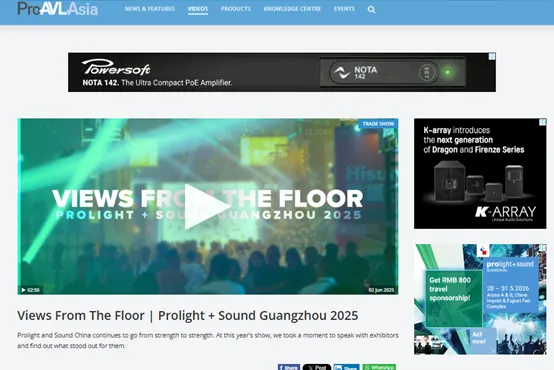The width and height of the screenshot is (554, 370).
Task: Share the article on Facebook
Action: [x=289, y=367]
